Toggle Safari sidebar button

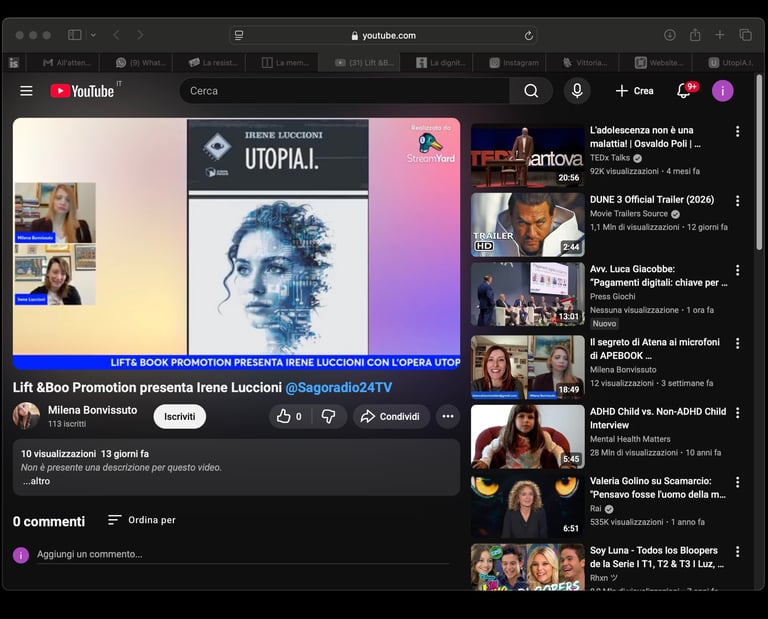(74, 35)
